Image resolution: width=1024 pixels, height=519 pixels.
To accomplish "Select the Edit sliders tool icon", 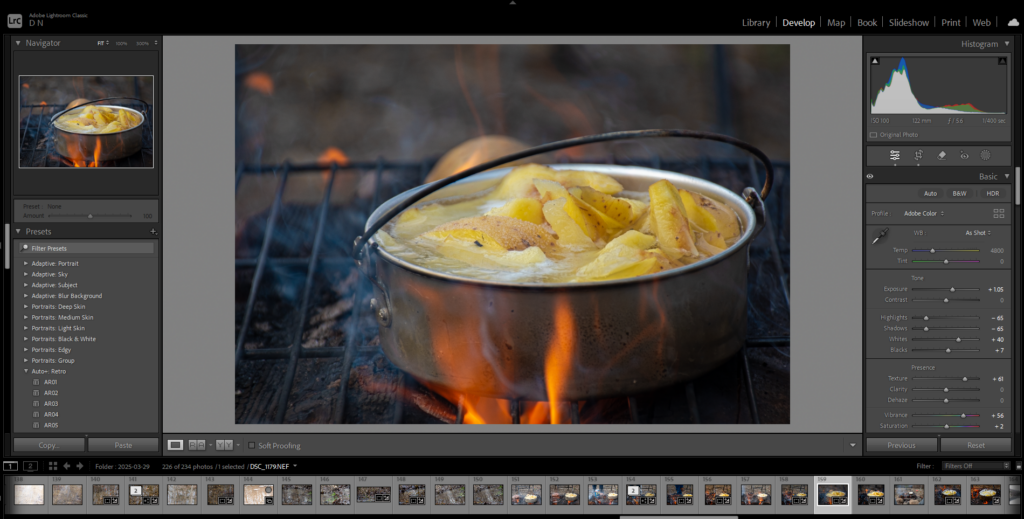I will (x=895, y=155).
